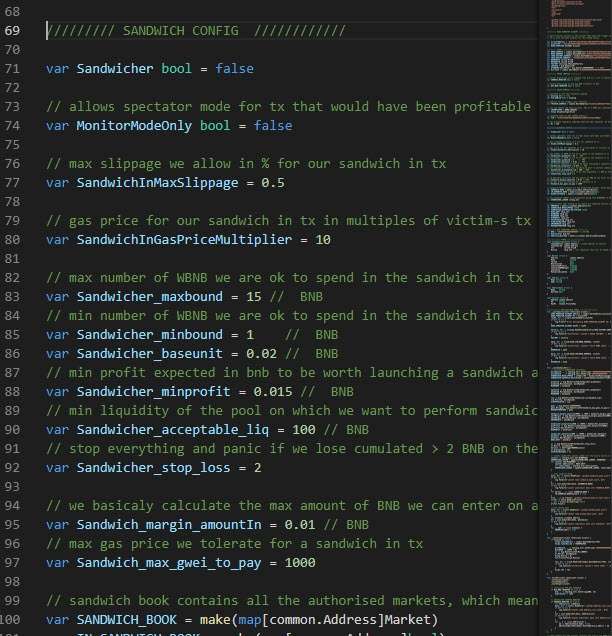Screen dimensions: 612x636
Task: Click the value 10 on line 80
Action: click(x=323, y=240)
